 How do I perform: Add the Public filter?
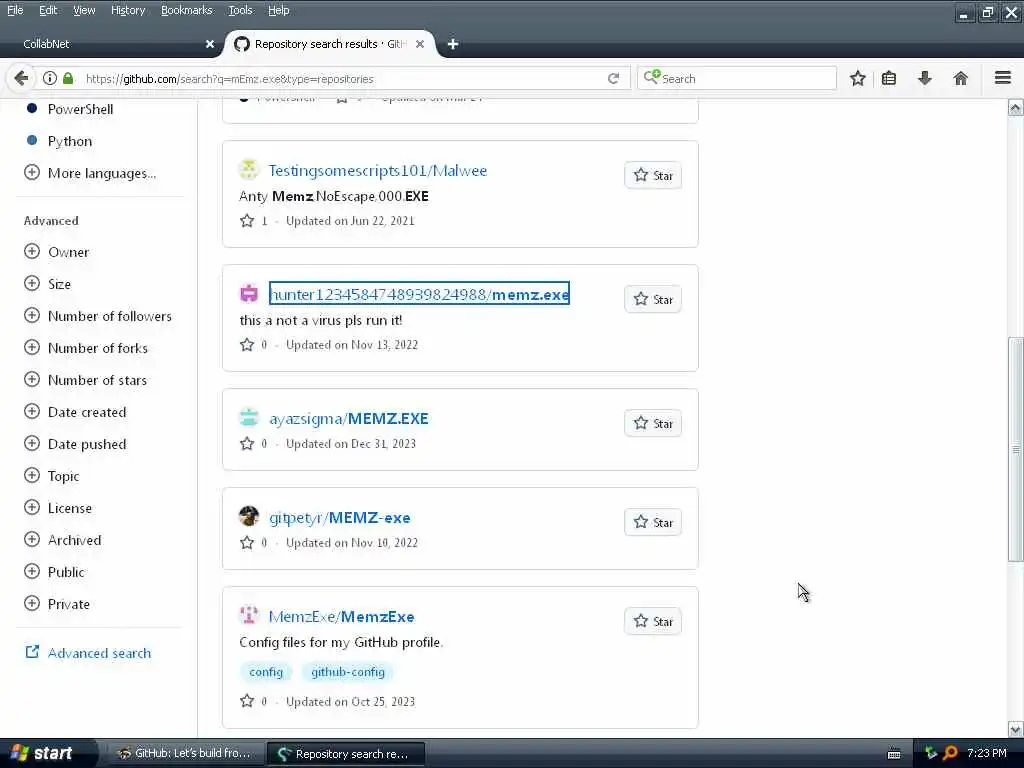54,572
